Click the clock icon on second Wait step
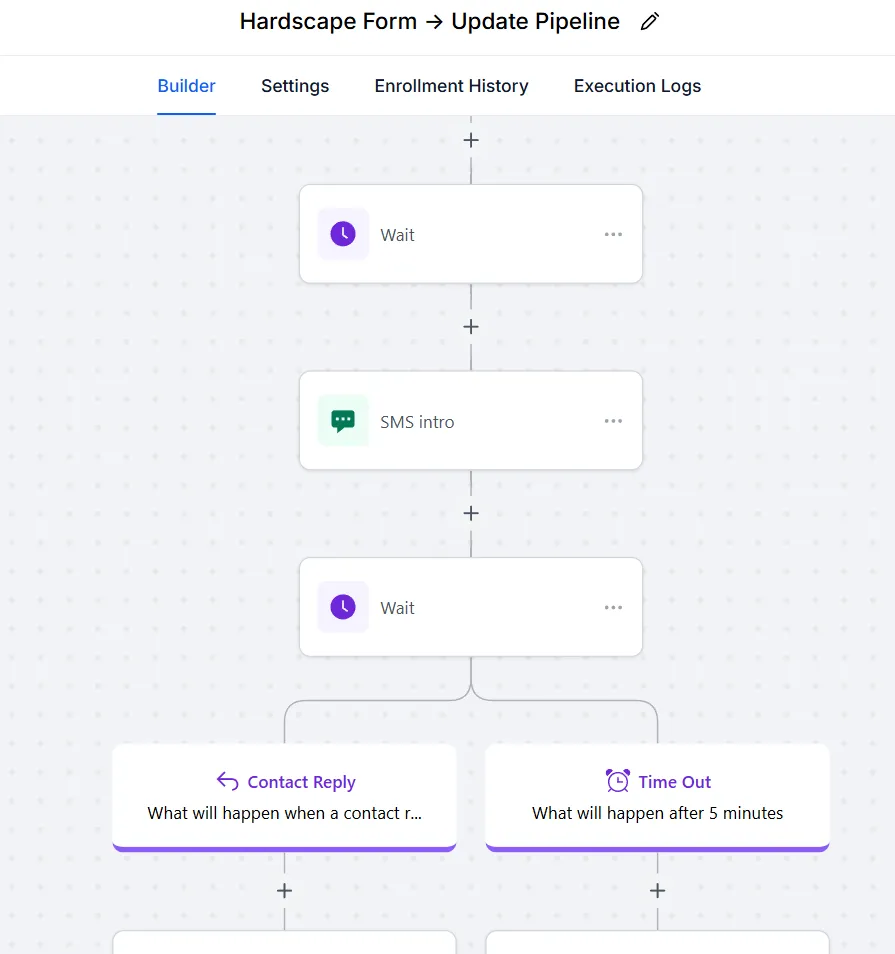 (x=343, y=607)
